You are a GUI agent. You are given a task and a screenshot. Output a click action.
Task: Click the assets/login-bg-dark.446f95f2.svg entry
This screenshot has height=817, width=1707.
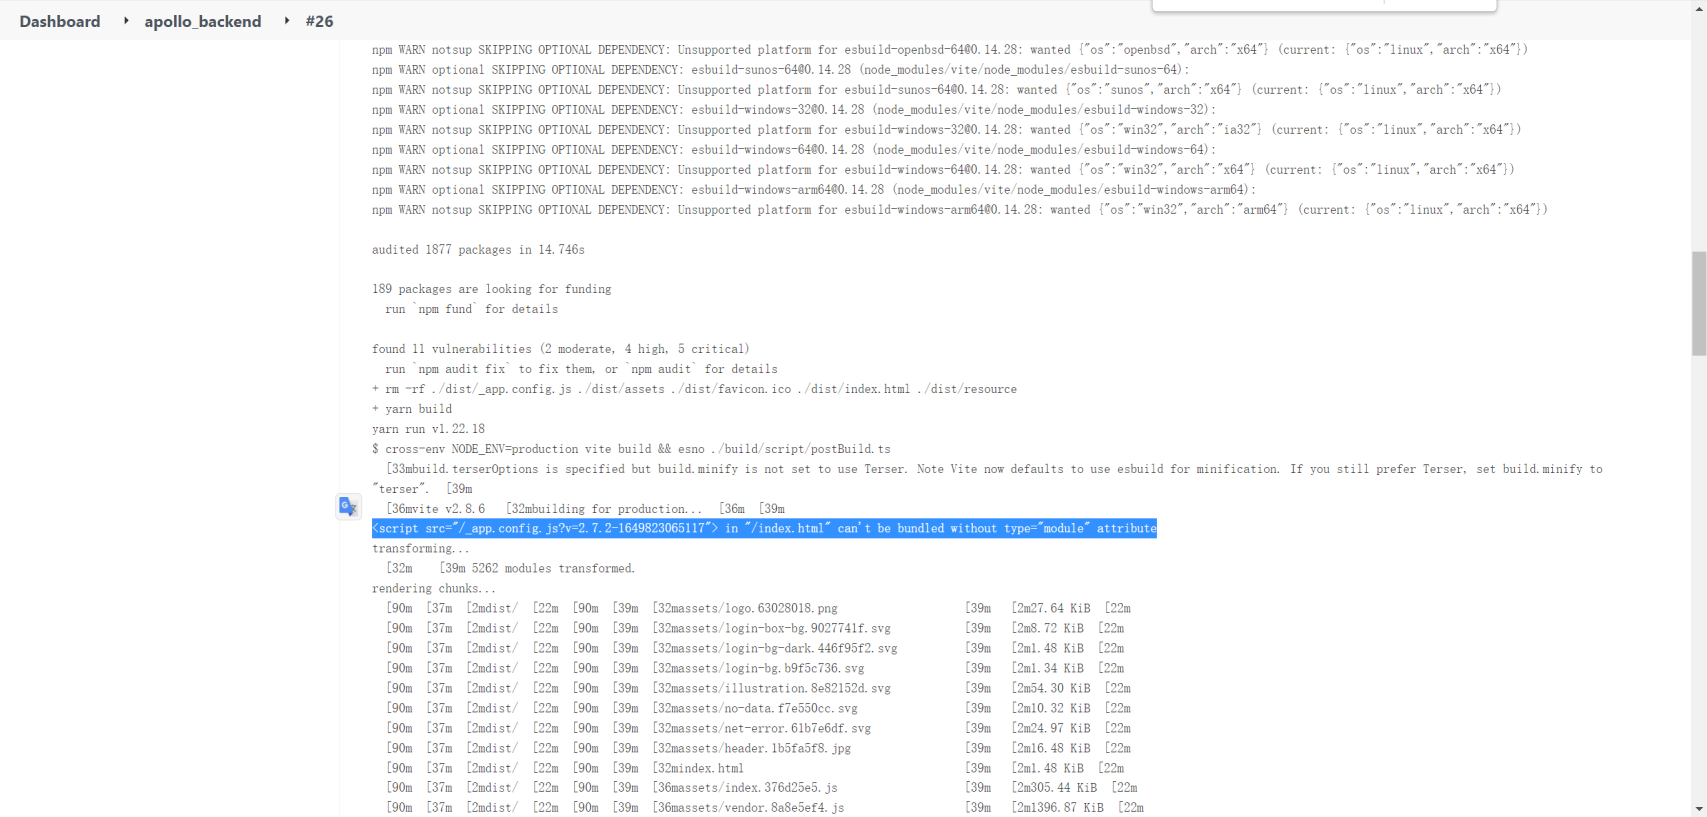tap(775, 648)
